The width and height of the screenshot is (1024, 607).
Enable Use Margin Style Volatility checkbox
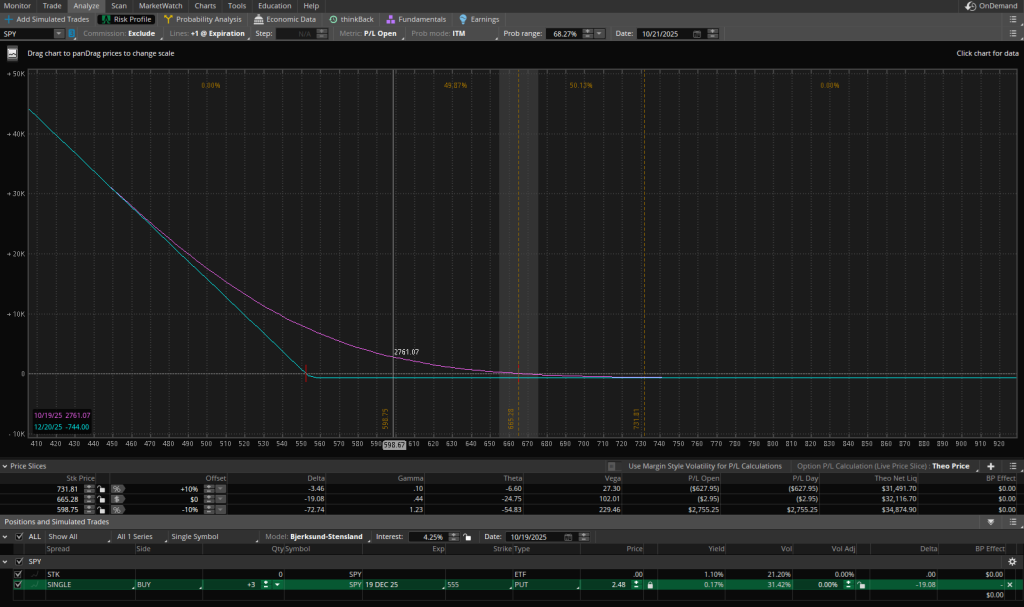(x=618, y=466)
